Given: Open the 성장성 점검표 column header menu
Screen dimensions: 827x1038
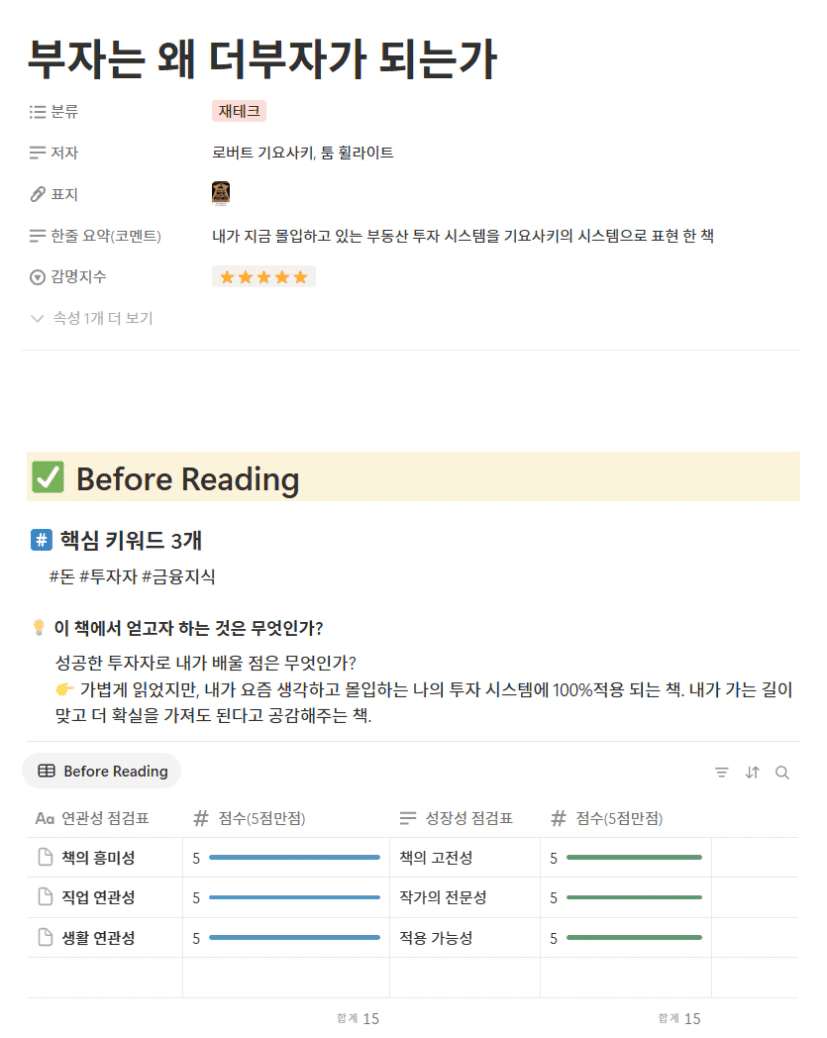Looking at the screenshot, I should point(456,818).
